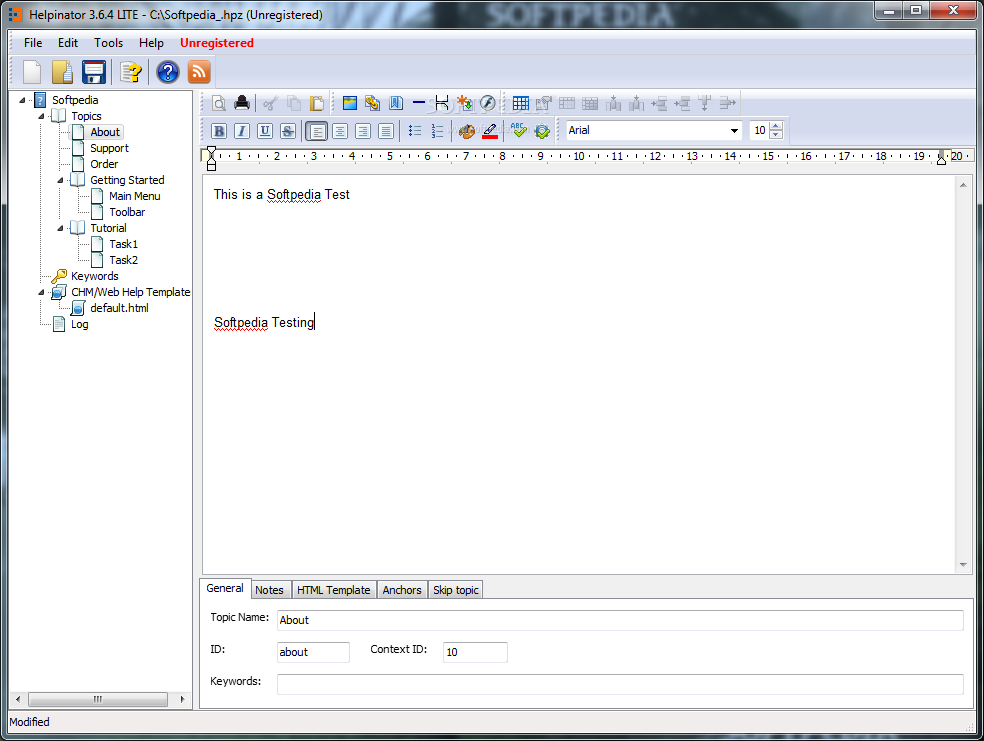This screenshot has height=741, width=984.
Task: Insert a bookmark anchor icon
Action: (x=396, y=104)
